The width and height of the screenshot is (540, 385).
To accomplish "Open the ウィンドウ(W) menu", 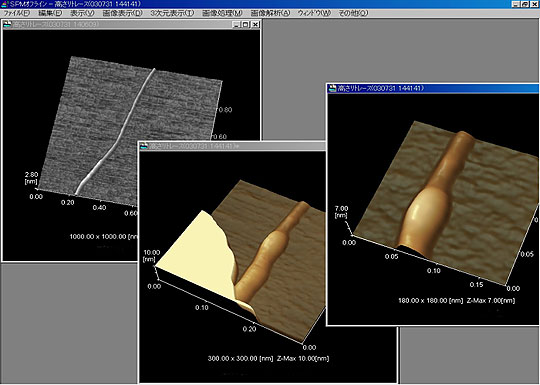I will 314,13.
